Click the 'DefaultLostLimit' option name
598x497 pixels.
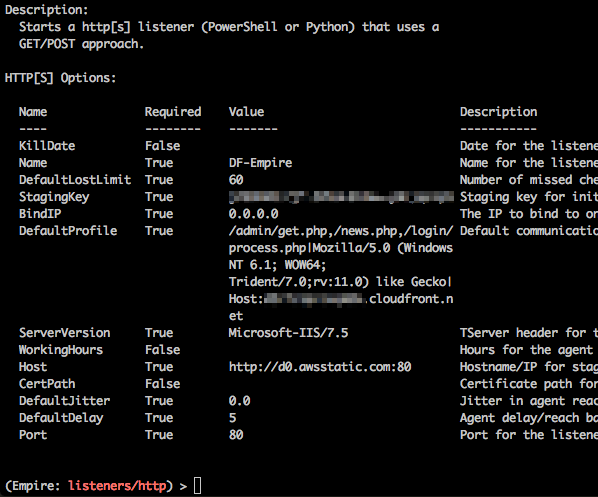pyautogui.click(x=75, y=180)
